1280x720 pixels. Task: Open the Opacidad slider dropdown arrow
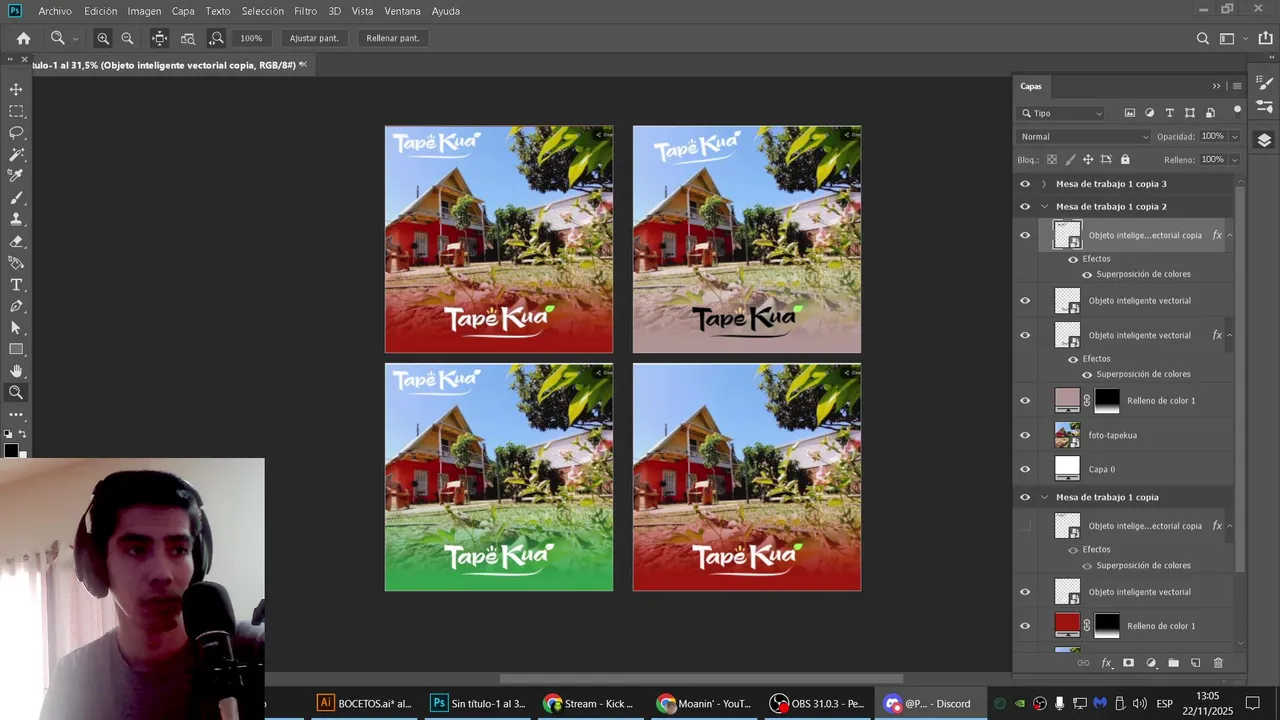(1234, 137)
